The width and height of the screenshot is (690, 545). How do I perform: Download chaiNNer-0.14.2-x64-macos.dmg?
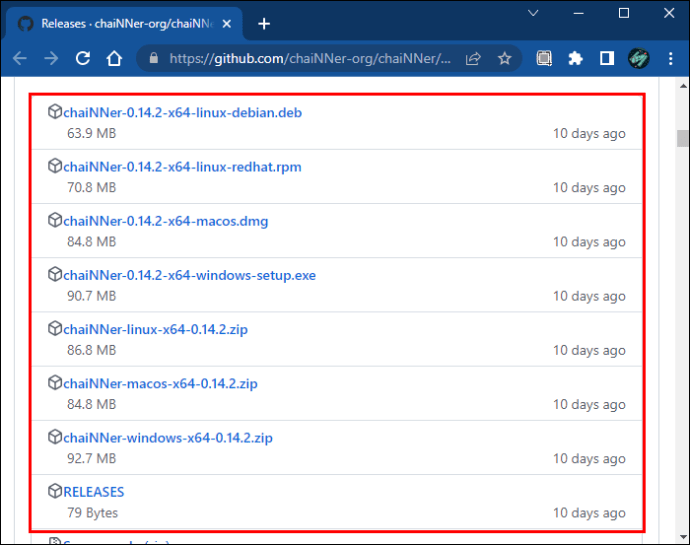(165, 221)
